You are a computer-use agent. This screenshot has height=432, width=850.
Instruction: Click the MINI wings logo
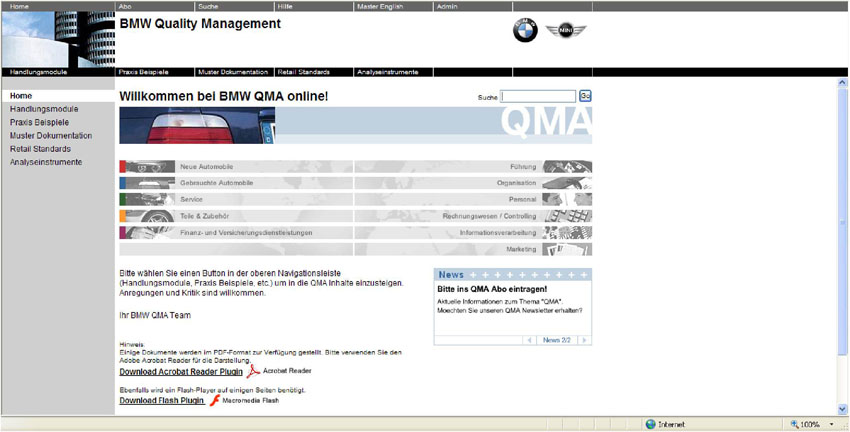pyautogui.click(x=566, y=32)
